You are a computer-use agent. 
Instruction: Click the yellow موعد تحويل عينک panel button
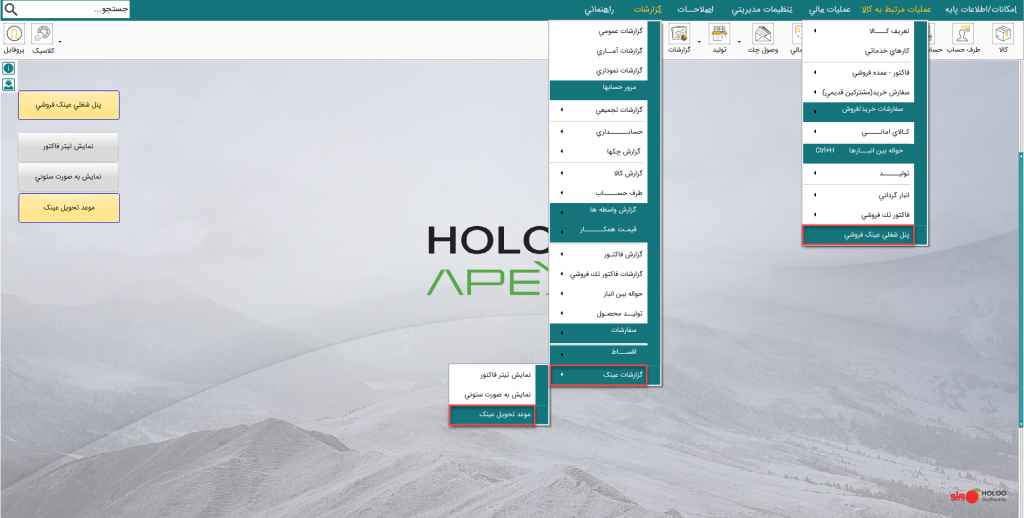(69, 208)
